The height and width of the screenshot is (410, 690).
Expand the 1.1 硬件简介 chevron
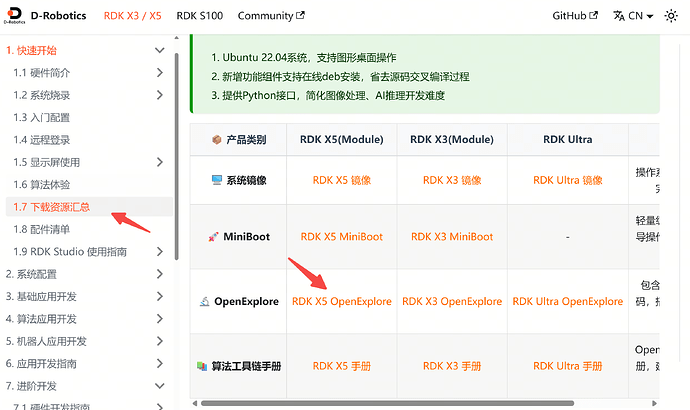coord(160,73)
